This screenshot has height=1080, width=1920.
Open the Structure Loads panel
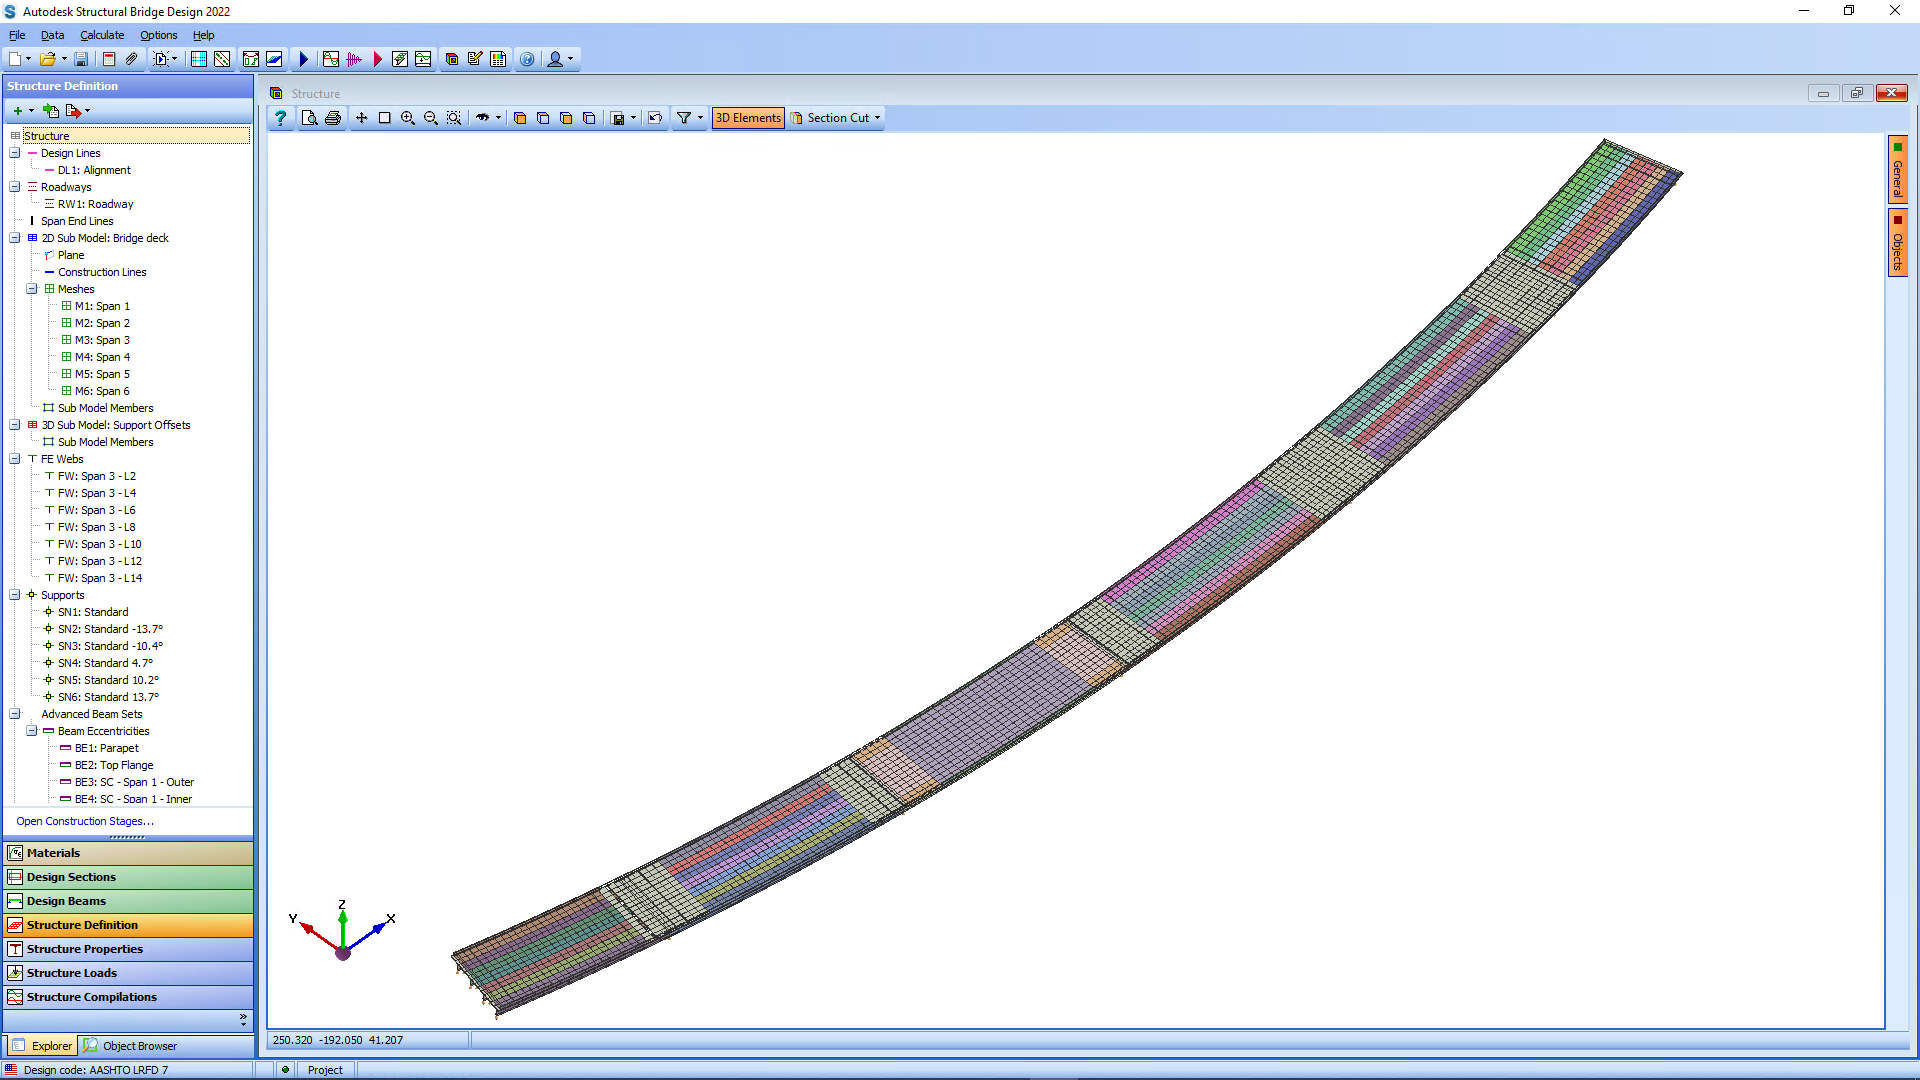[72, 973]
